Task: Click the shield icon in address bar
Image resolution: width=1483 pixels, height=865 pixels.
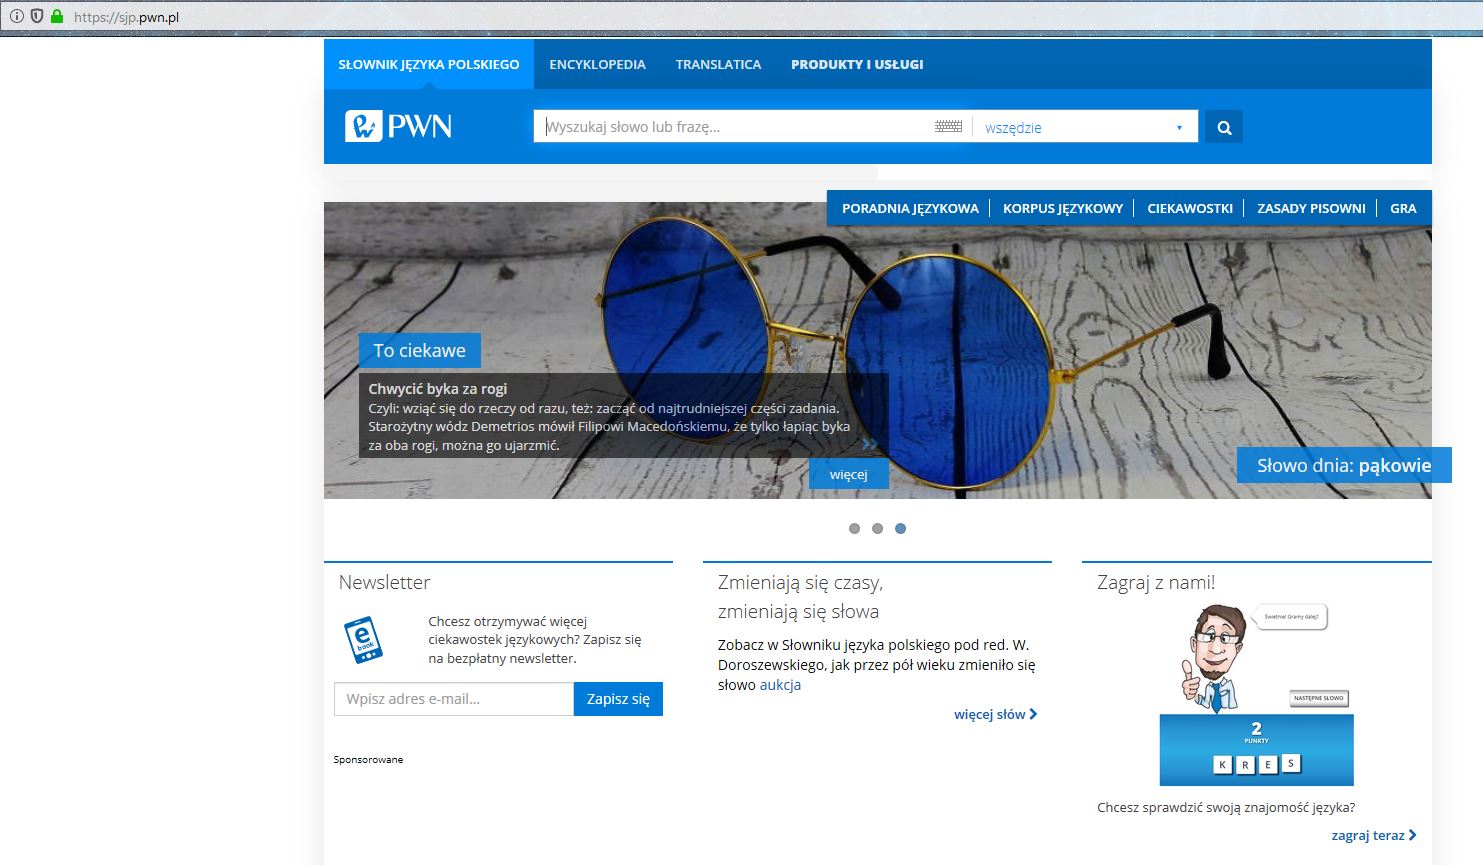Action: pyautogui.click(x=37, y=17)
